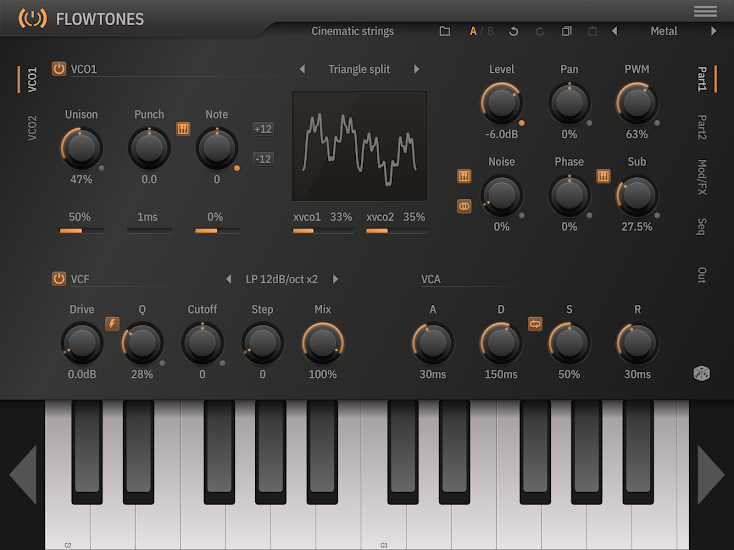Screen dimensions: 734x550
Task: Adjust the xvco2 35% slider
Action: (x=396, y=230)
